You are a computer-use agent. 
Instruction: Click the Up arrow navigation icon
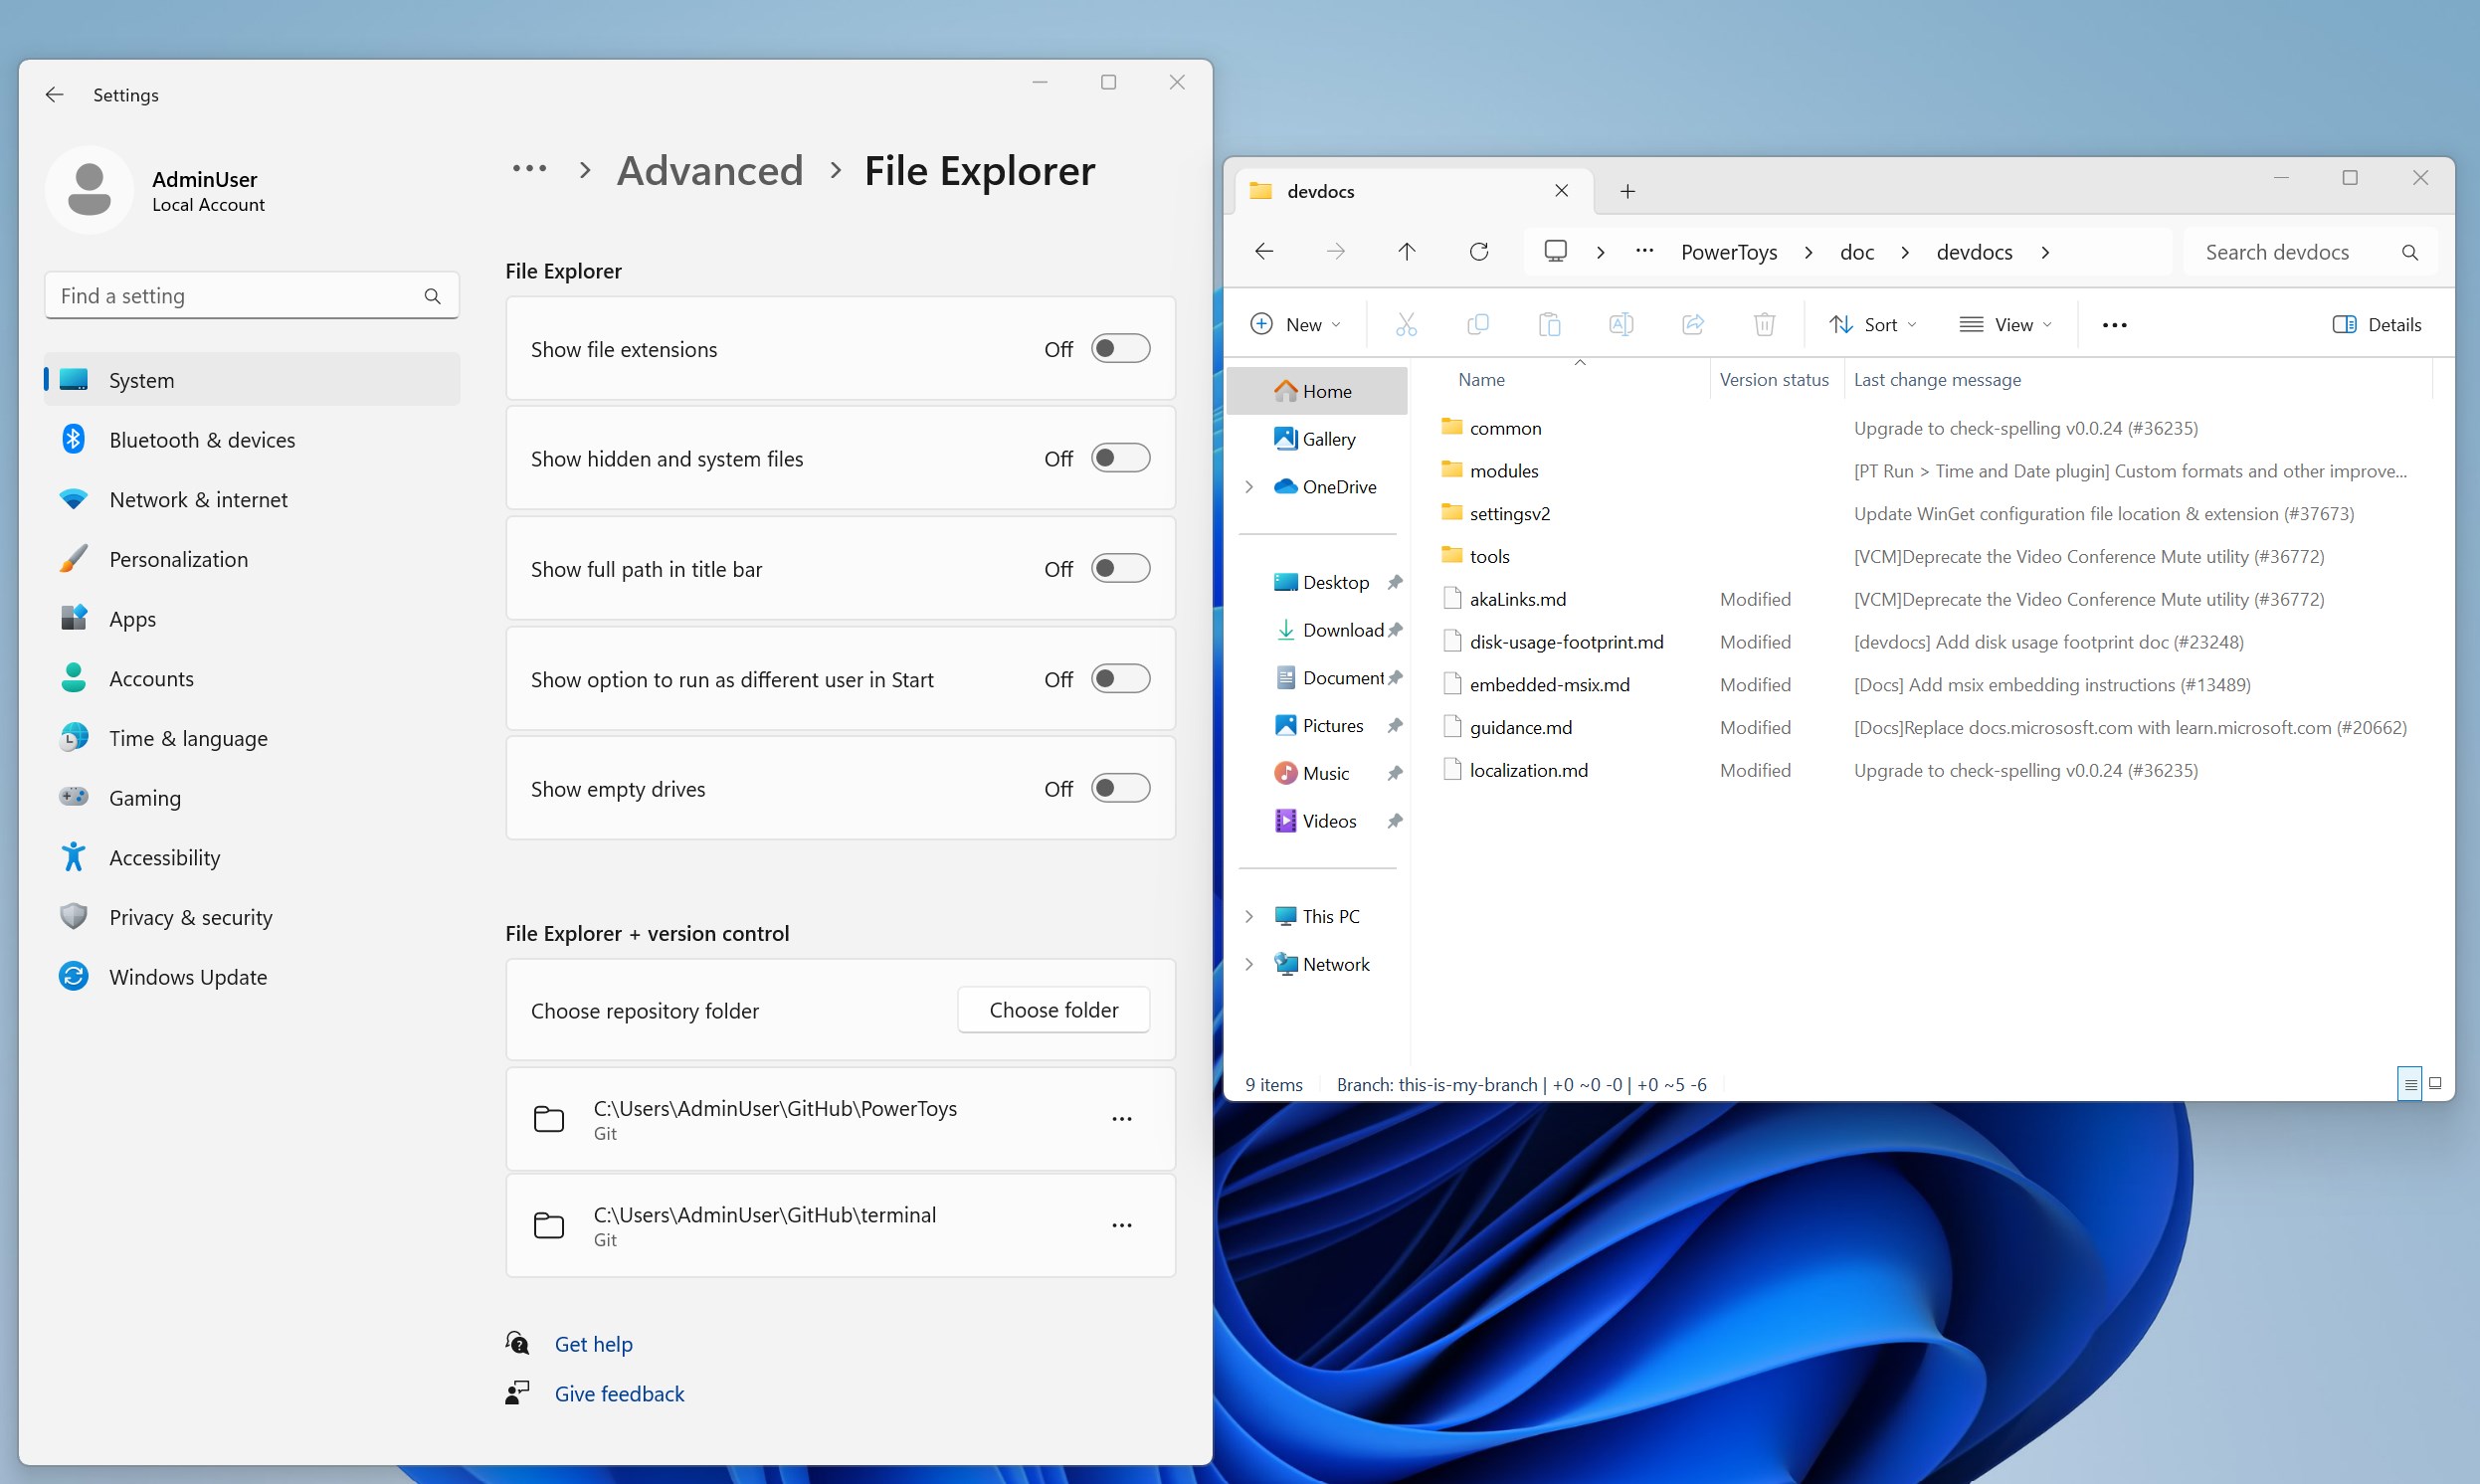1406,251
